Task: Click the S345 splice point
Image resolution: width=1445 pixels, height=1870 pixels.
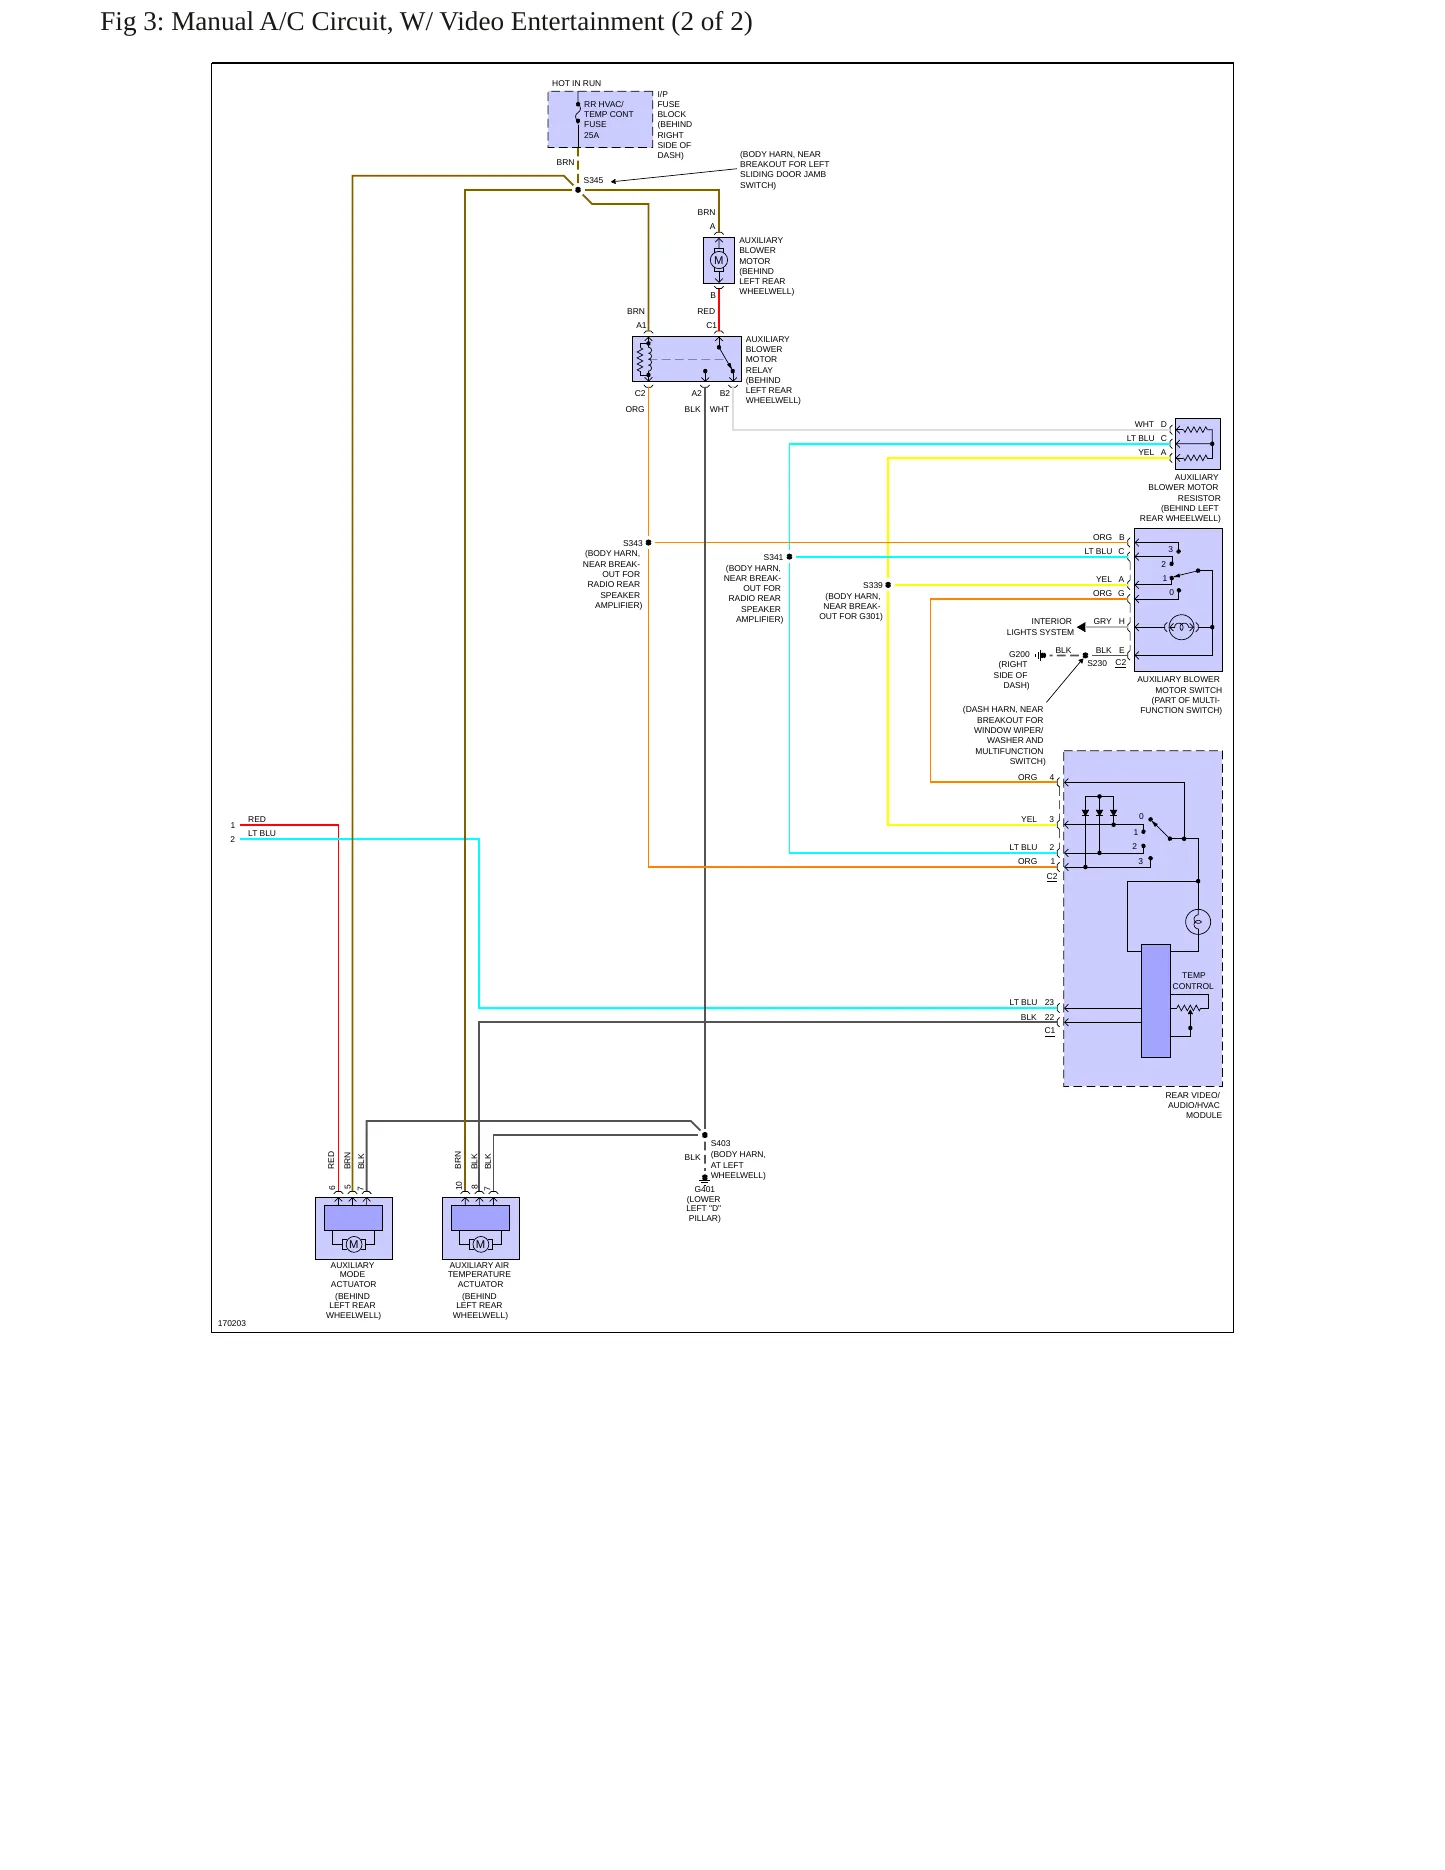Action: pos(578,190)
